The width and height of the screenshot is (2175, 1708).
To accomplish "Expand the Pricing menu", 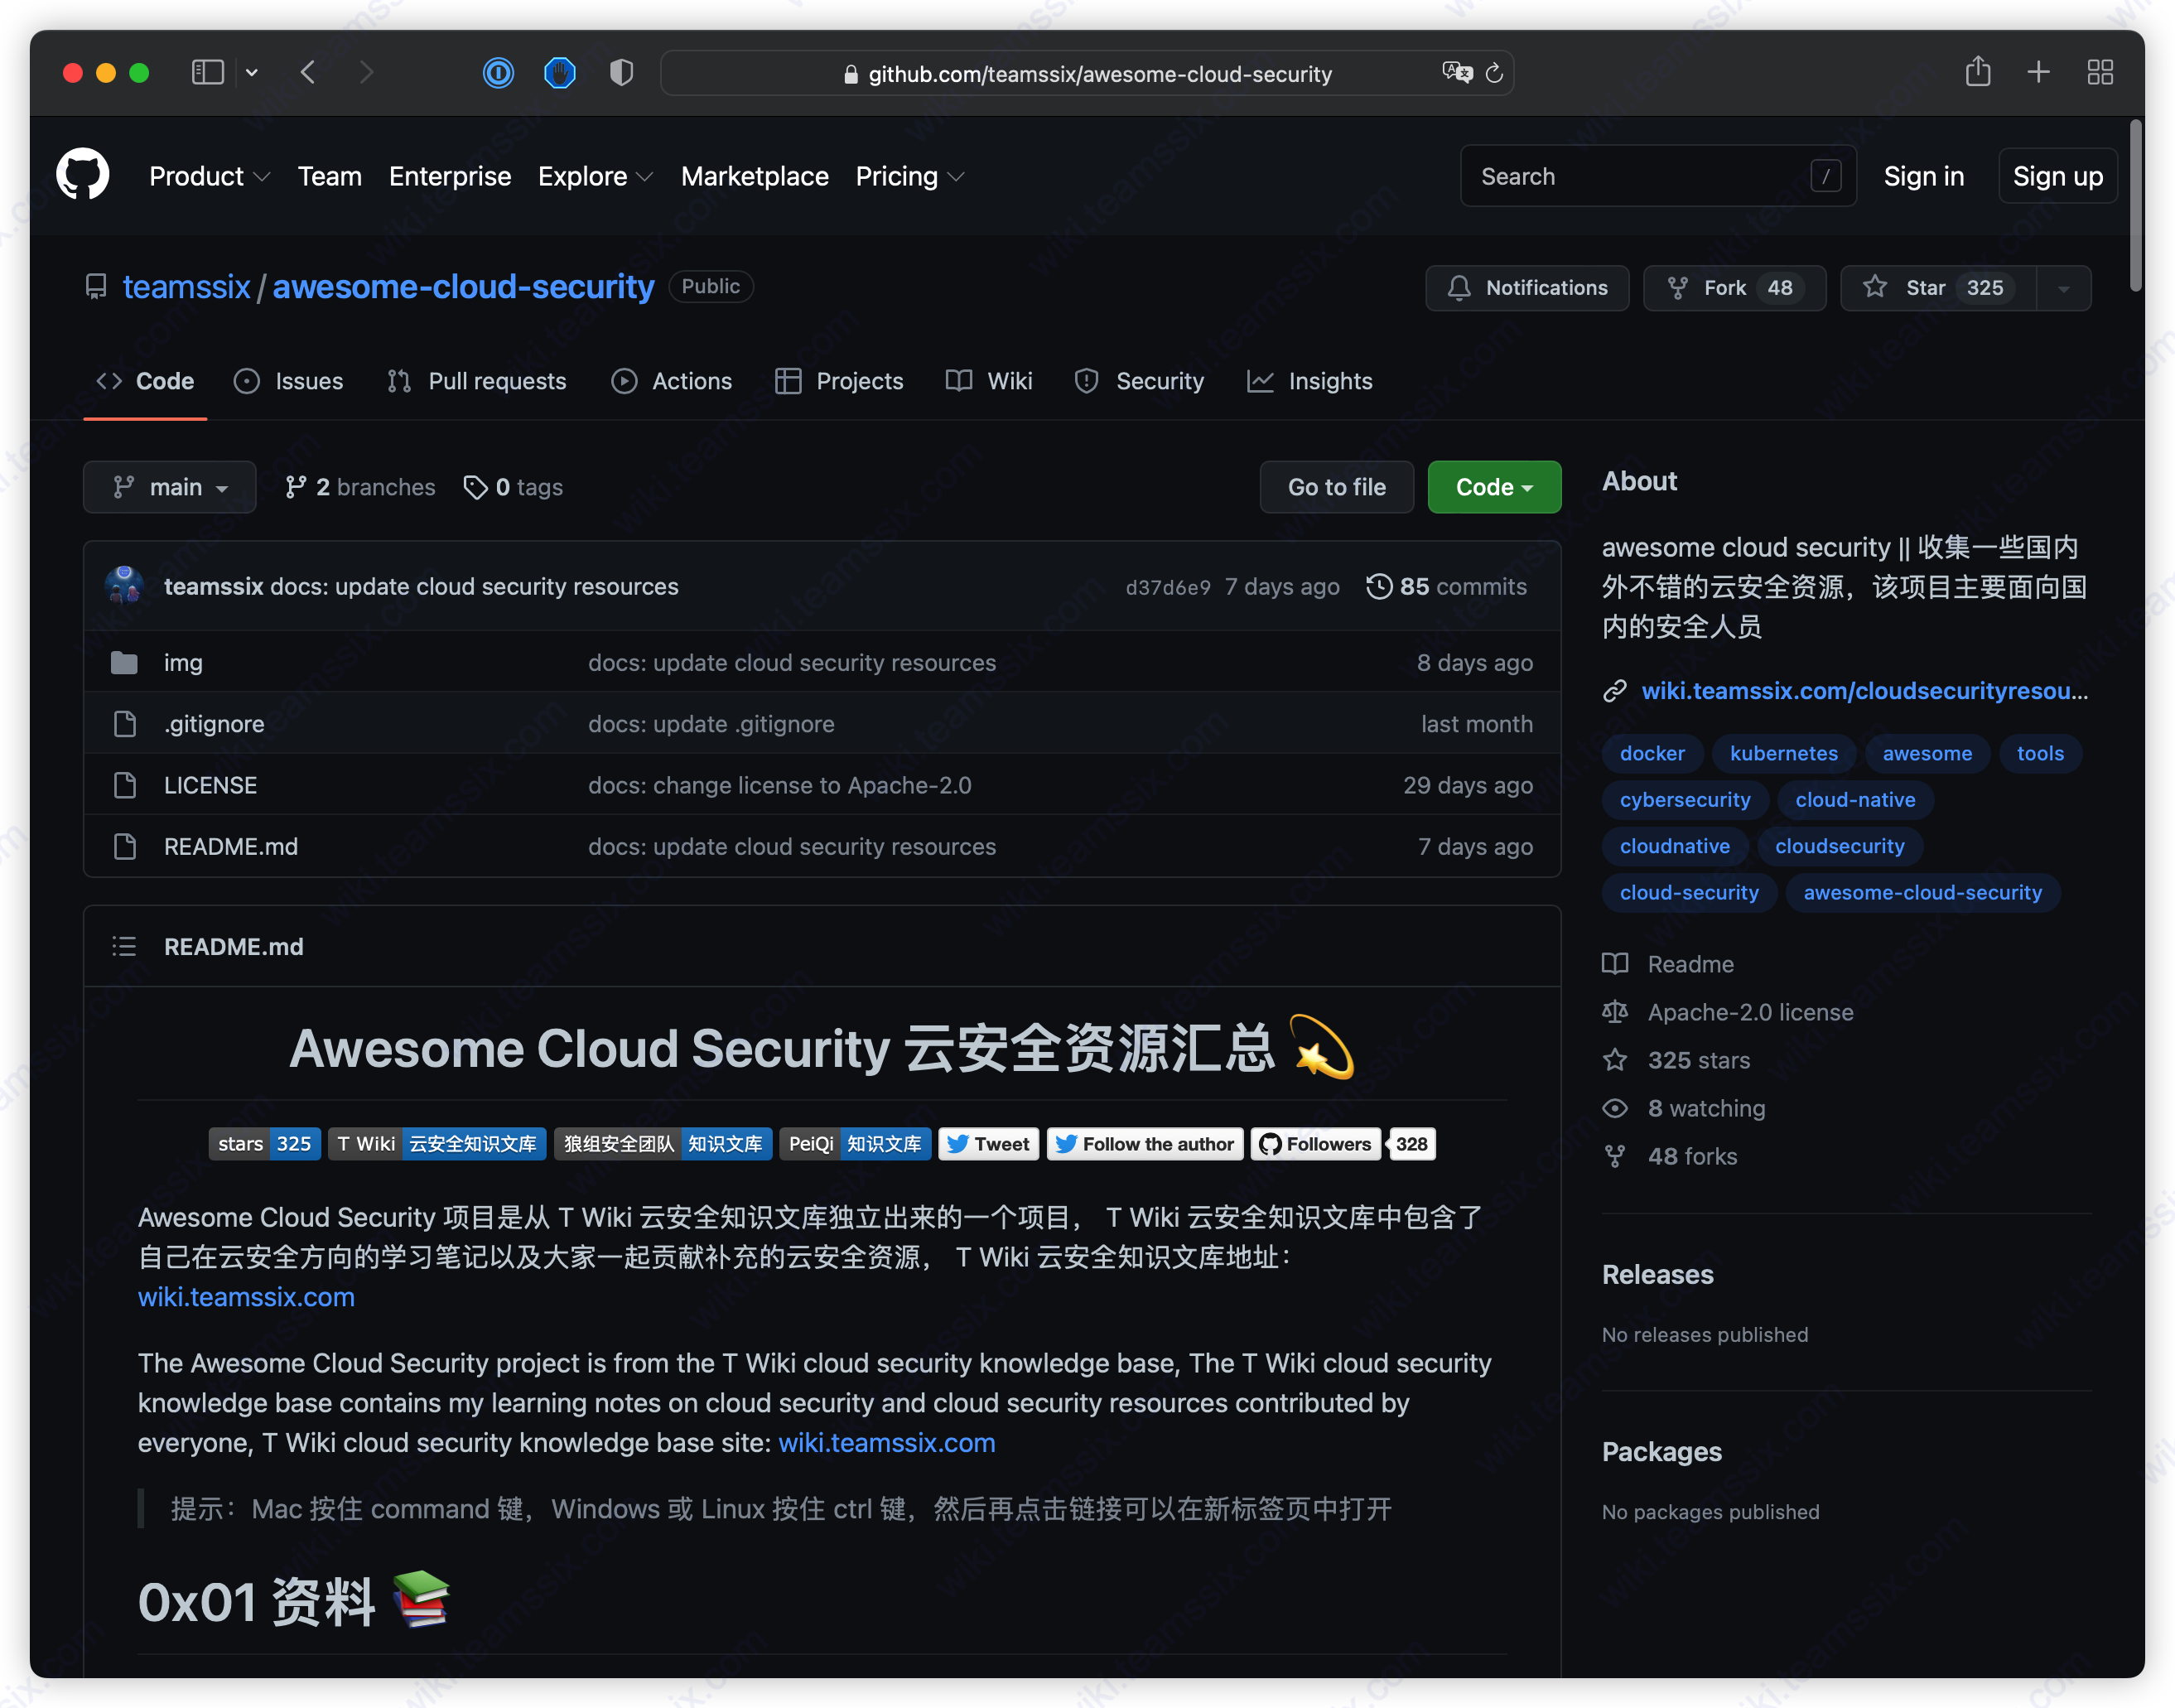I will click(x=910, y=176).
